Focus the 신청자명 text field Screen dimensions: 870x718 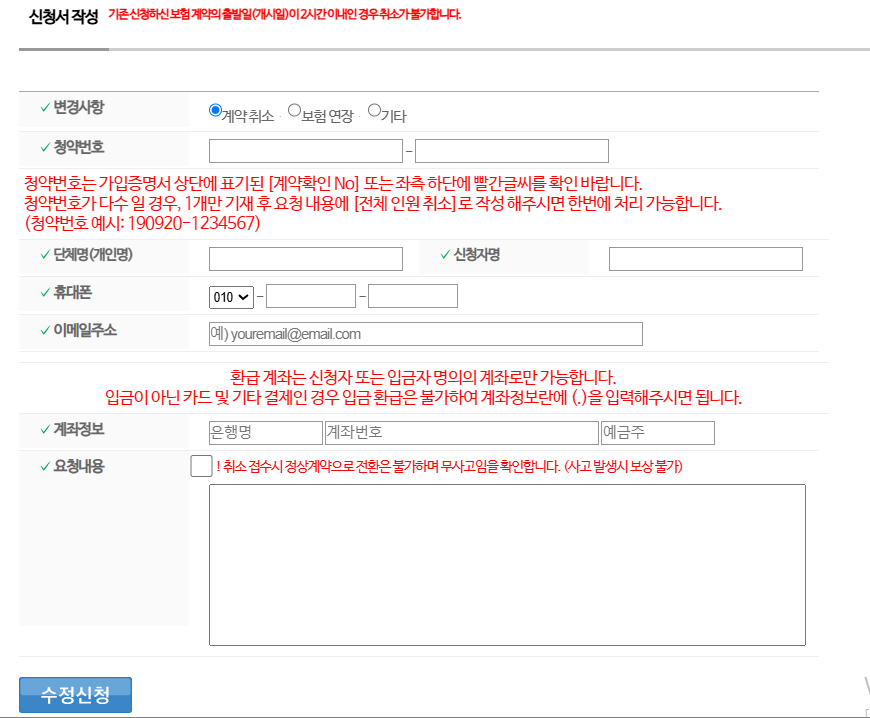(706, 259)
